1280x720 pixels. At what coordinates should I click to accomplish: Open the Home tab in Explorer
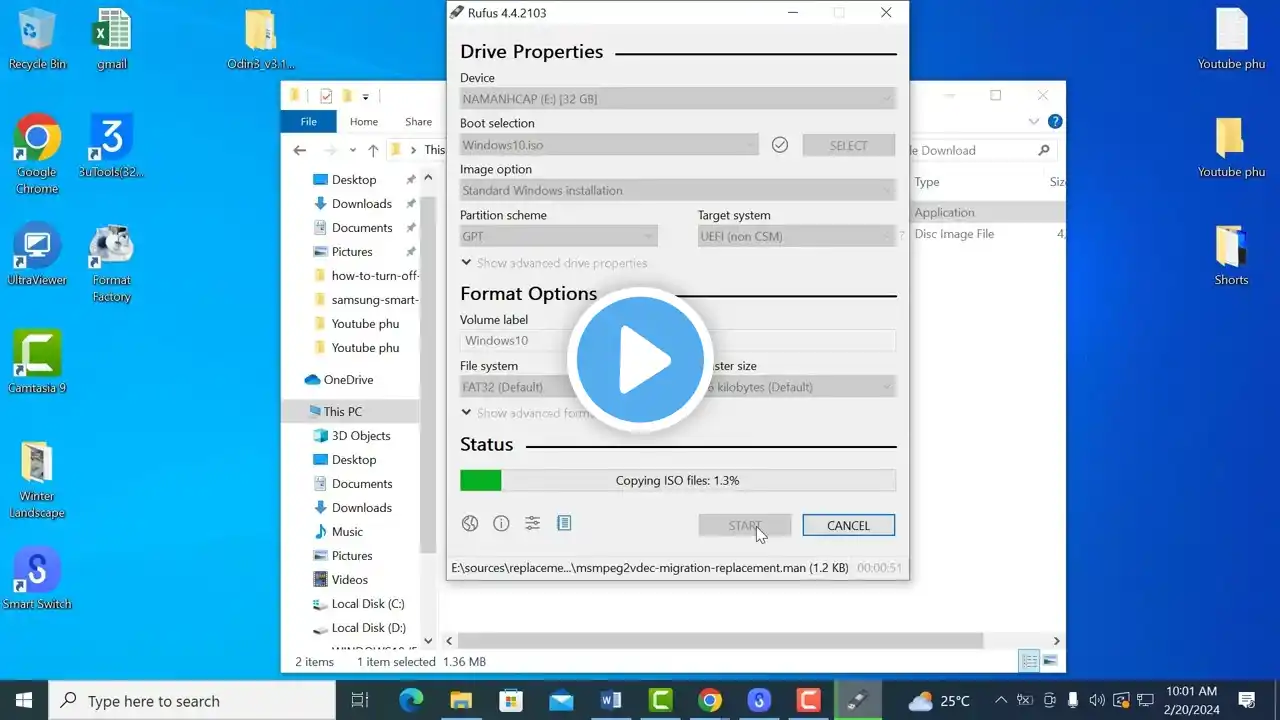coord(364,122)
